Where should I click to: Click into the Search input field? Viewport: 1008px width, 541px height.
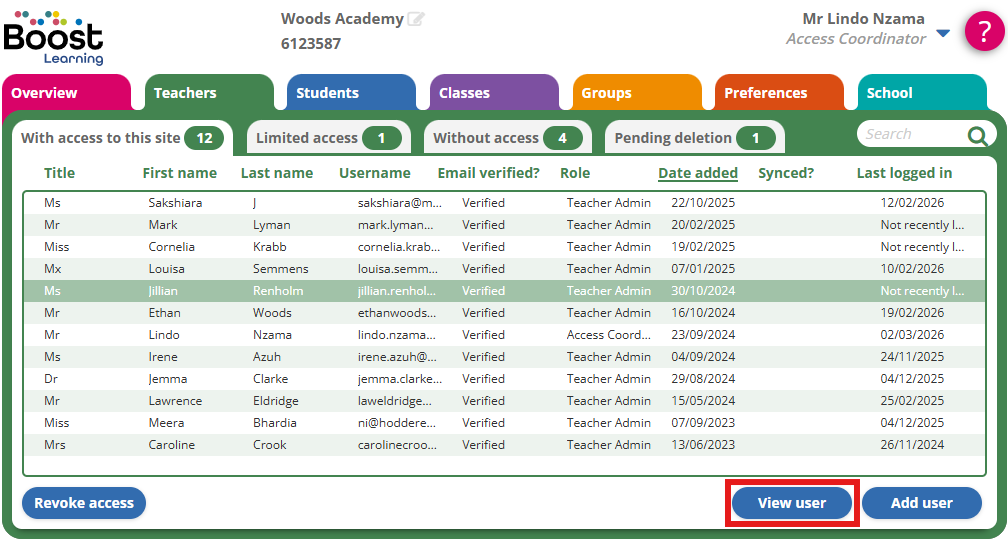[910, 134]
